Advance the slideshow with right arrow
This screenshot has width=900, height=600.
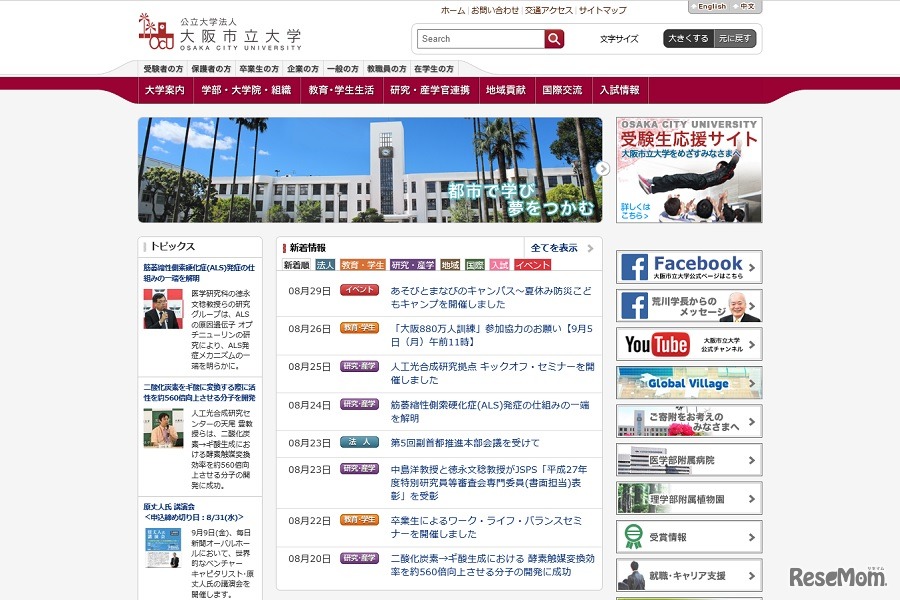coord(602,170)
